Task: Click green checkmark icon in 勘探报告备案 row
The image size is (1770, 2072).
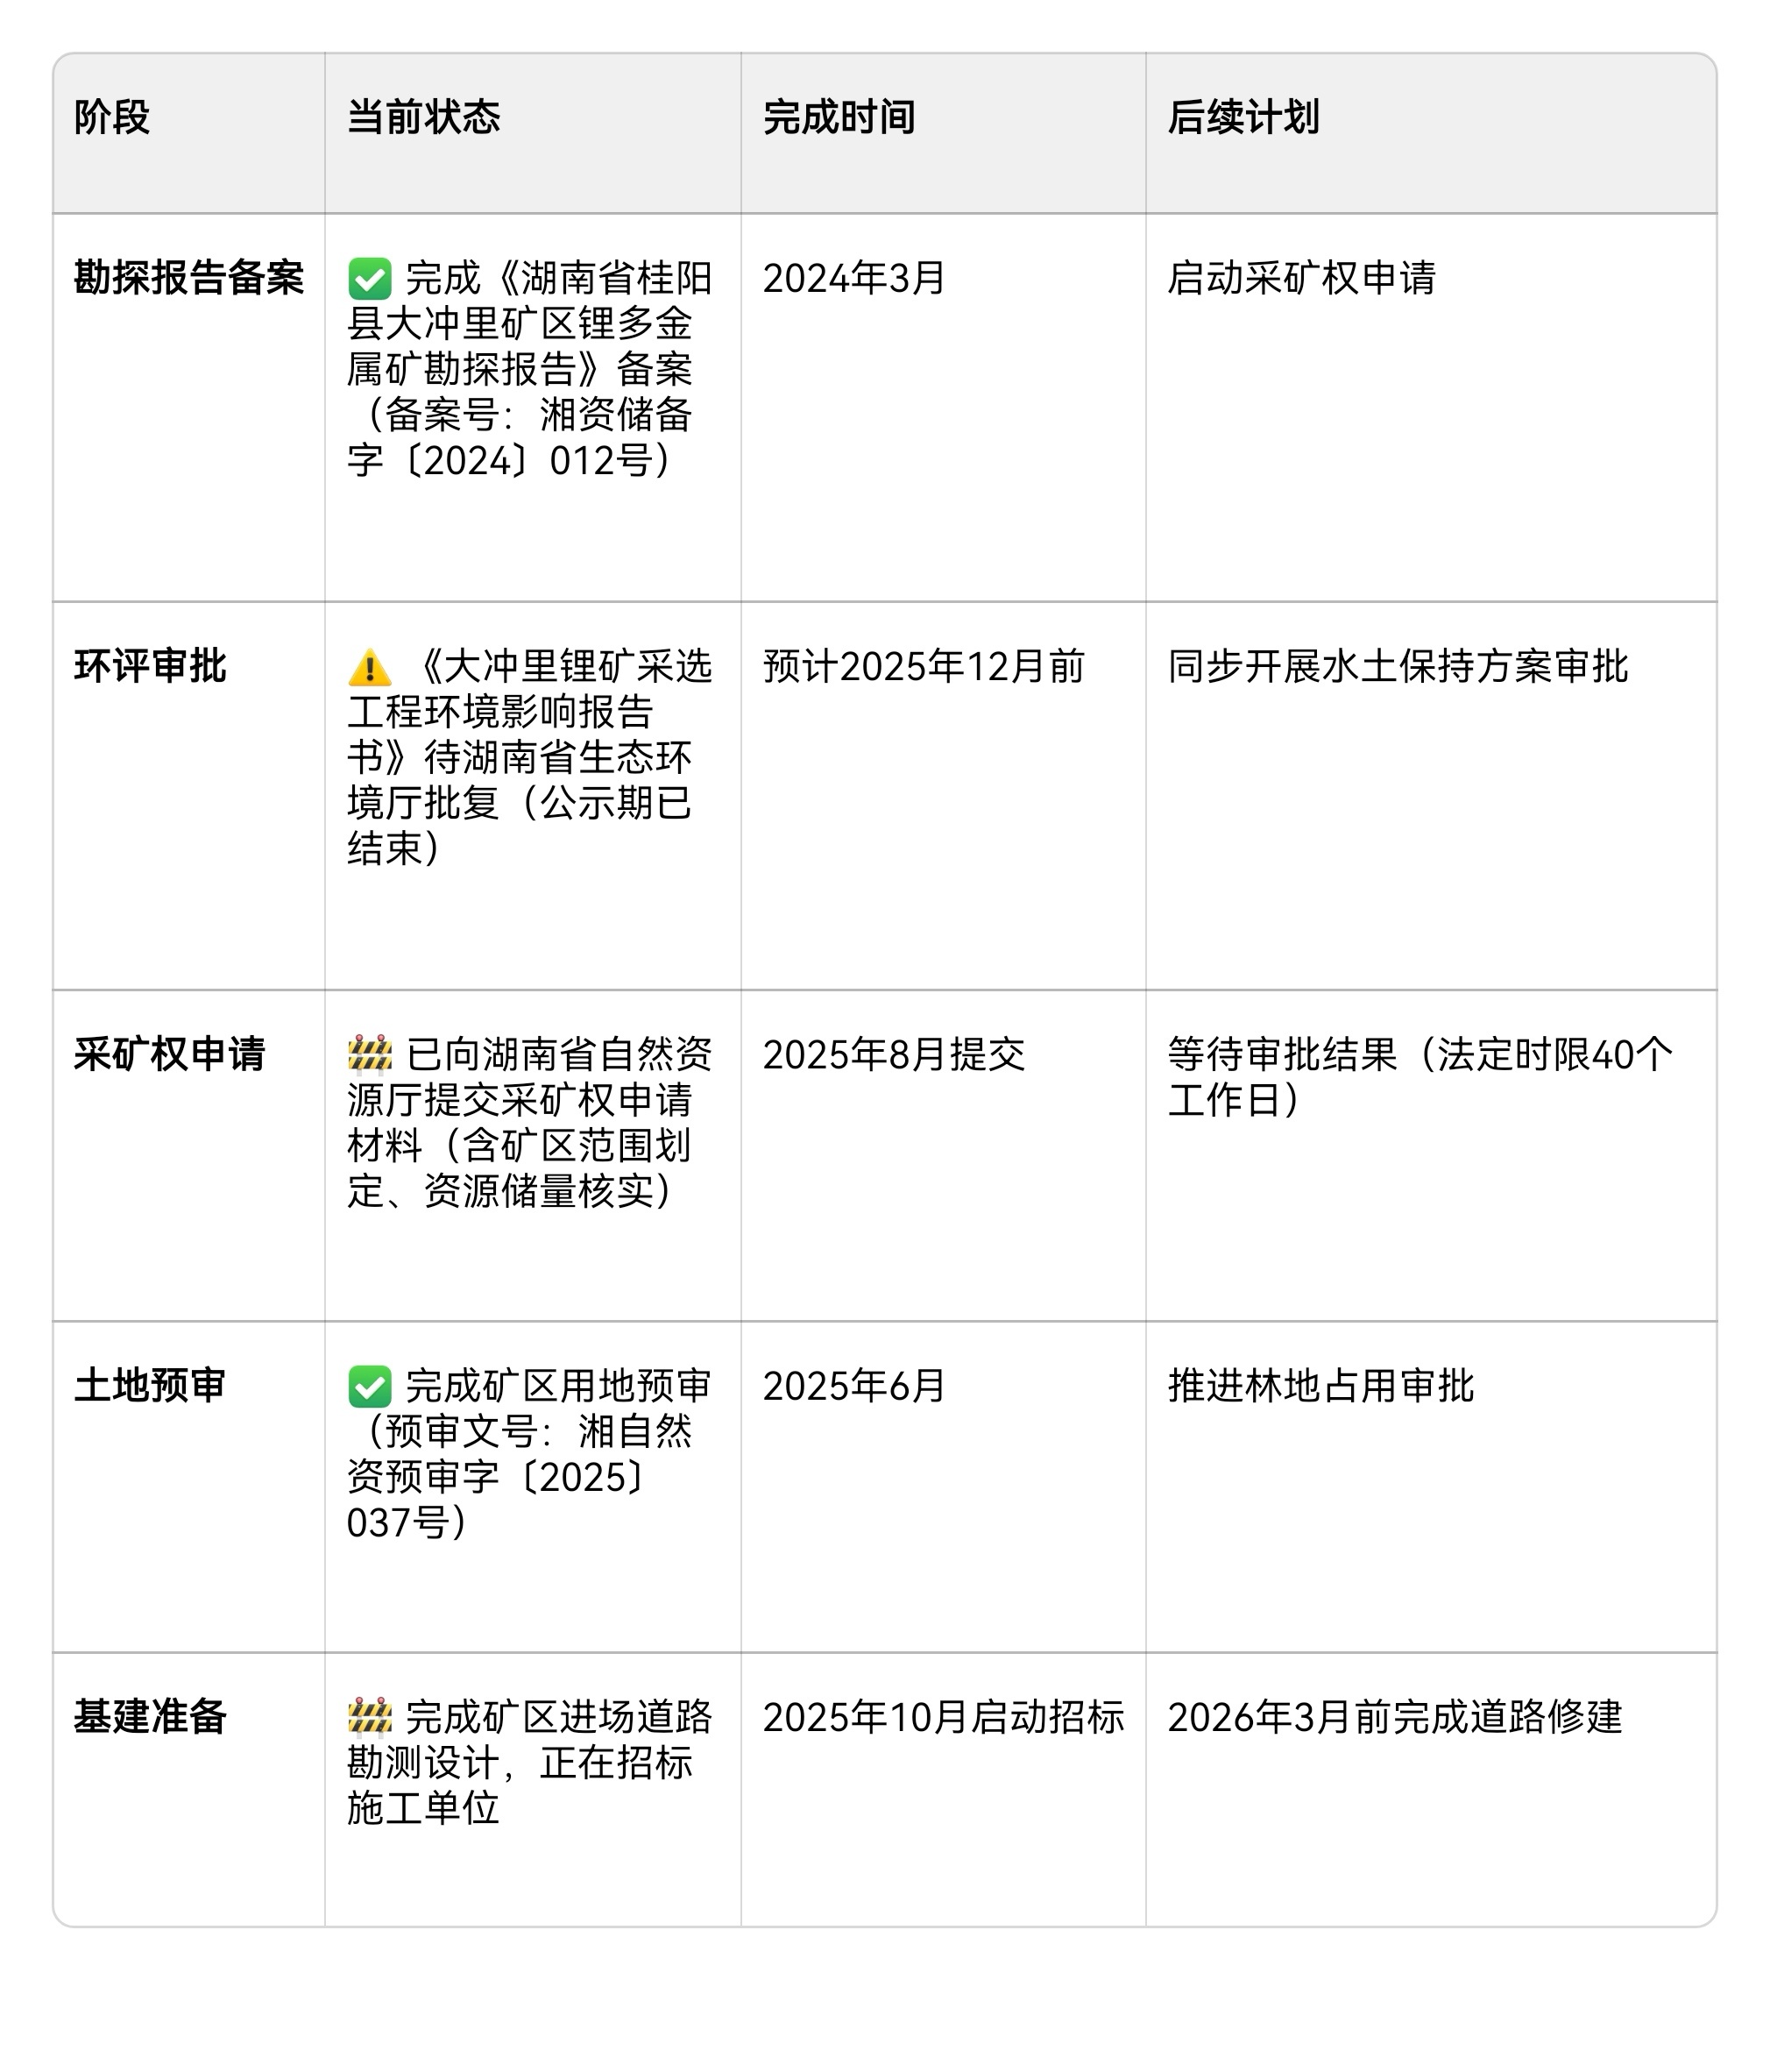Action: tap(369, 279)
